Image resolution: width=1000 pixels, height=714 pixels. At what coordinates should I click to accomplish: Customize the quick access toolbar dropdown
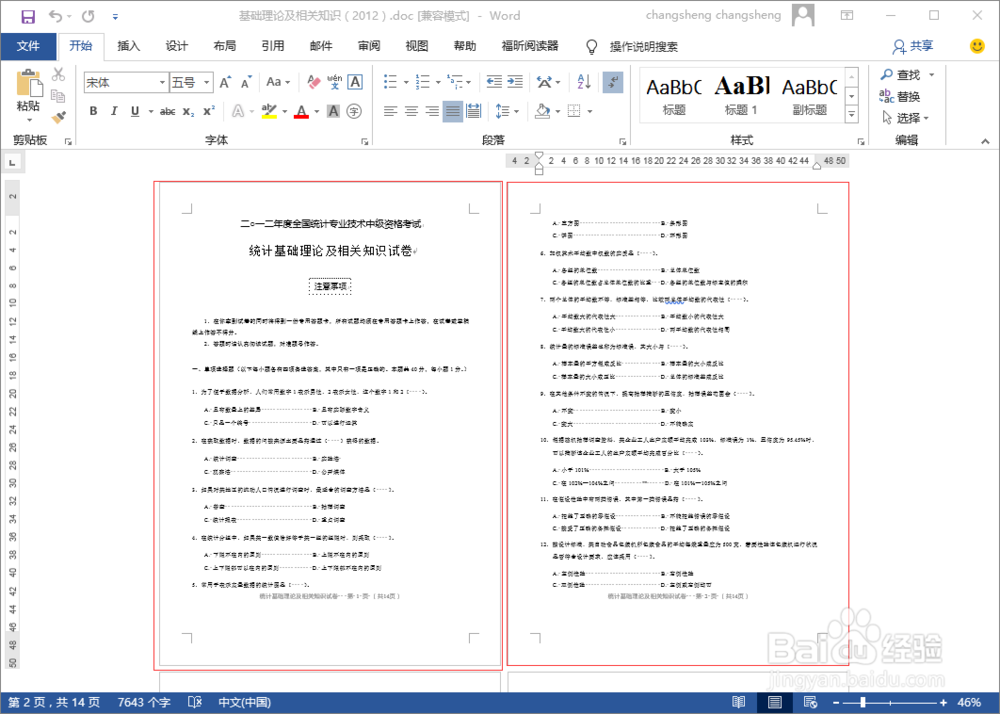click(115, 17)
